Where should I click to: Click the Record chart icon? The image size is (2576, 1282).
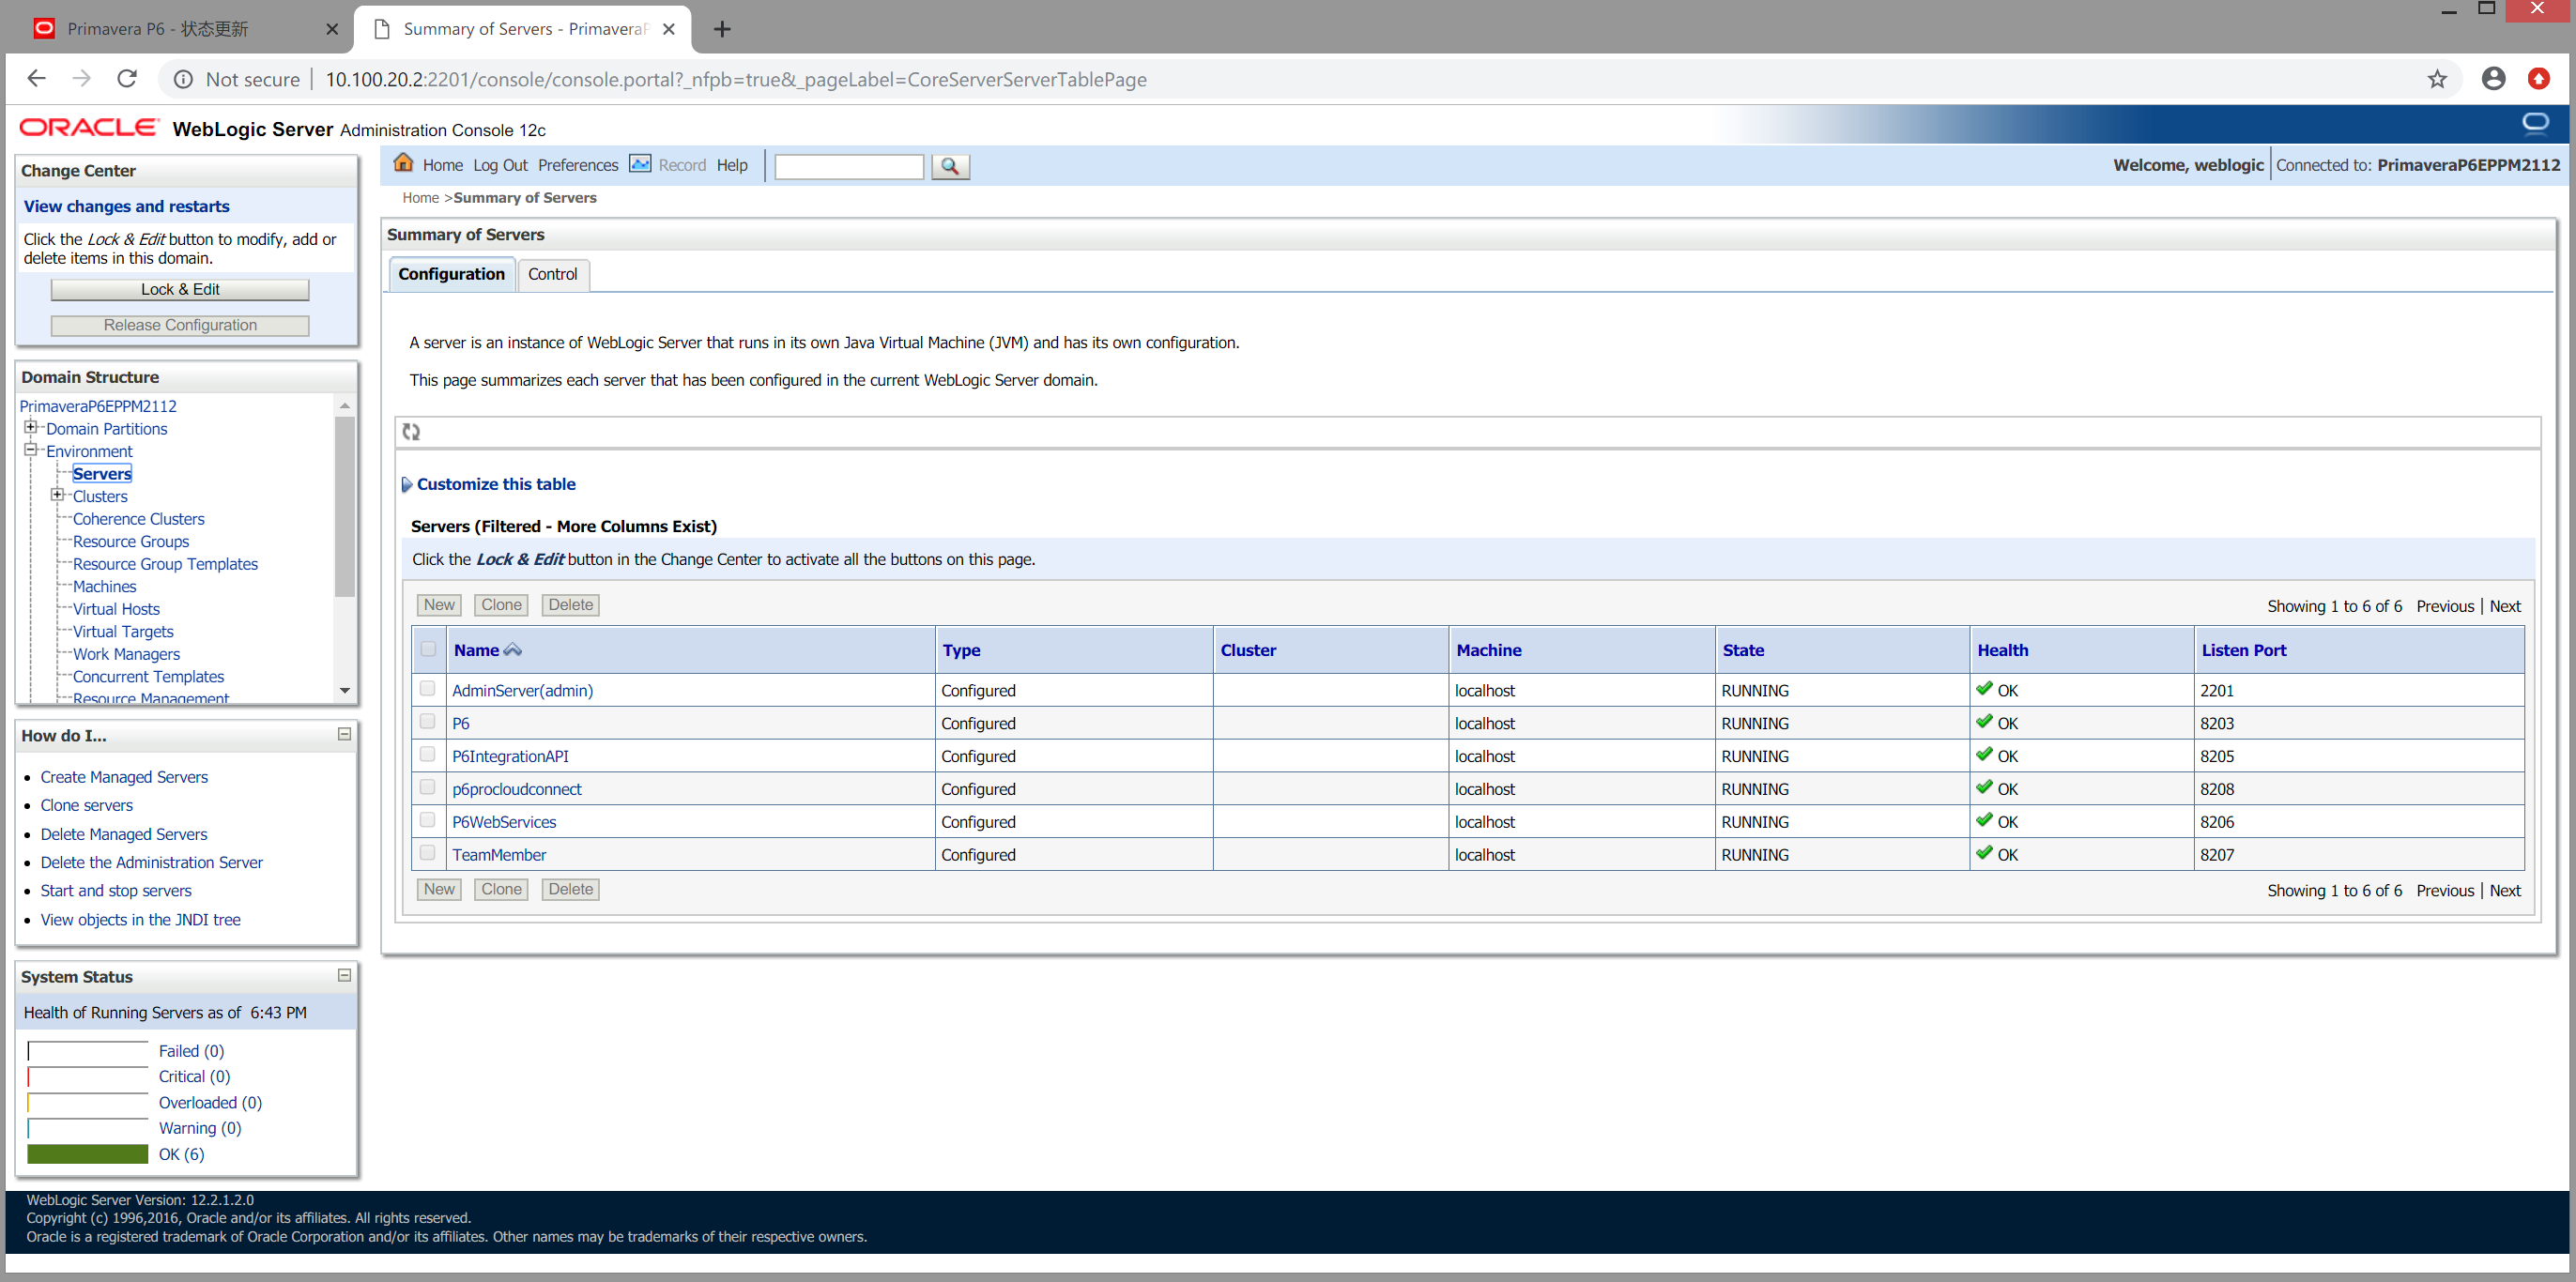pos(640,164)
